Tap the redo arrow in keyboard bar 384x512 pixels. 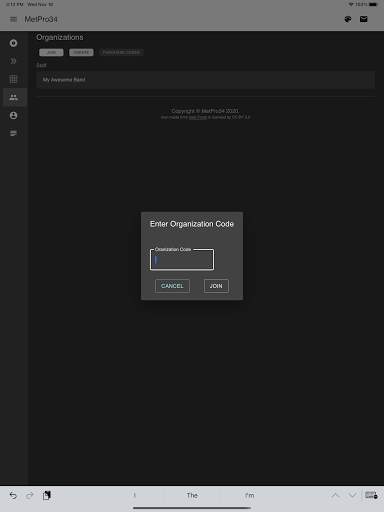coord(30,496)
